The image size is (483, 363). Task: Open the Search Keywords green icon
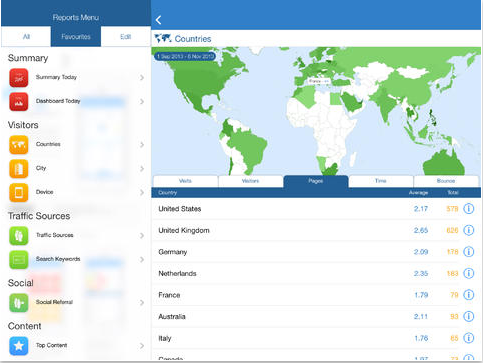19,259
